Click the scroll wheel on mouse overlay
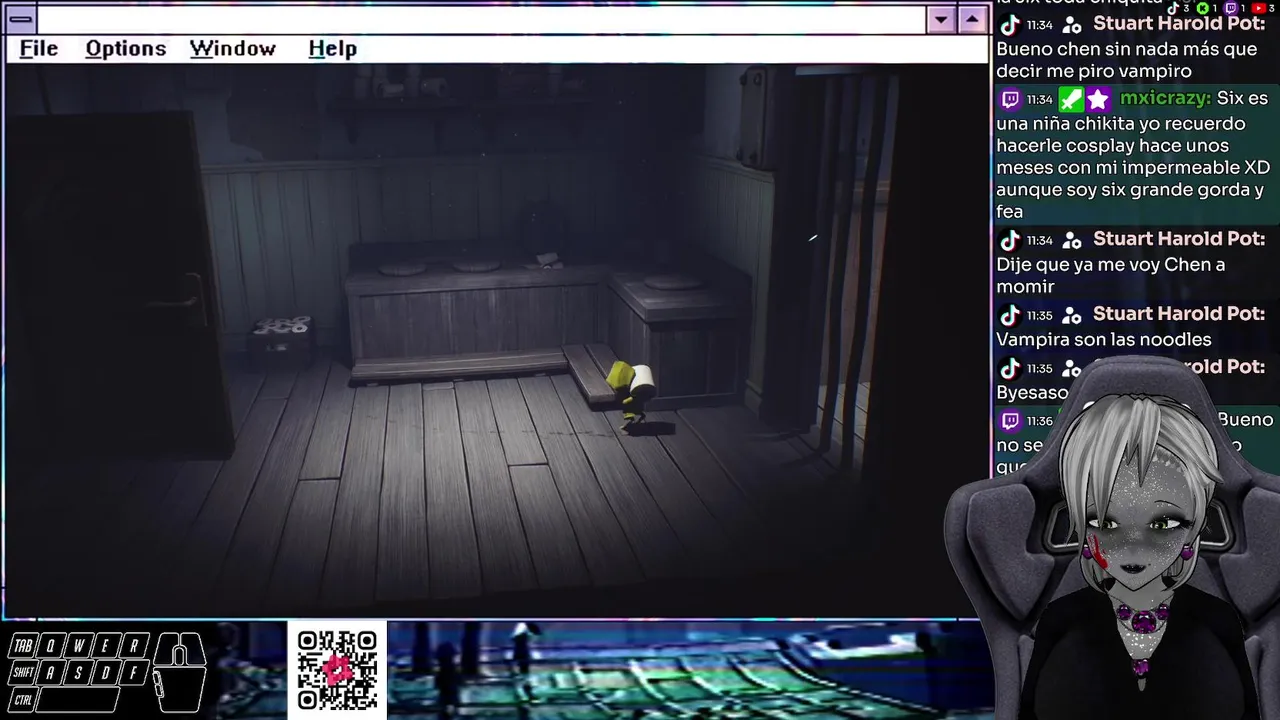The height and width of the screenshot is (720, 1280). click(179, 655)
